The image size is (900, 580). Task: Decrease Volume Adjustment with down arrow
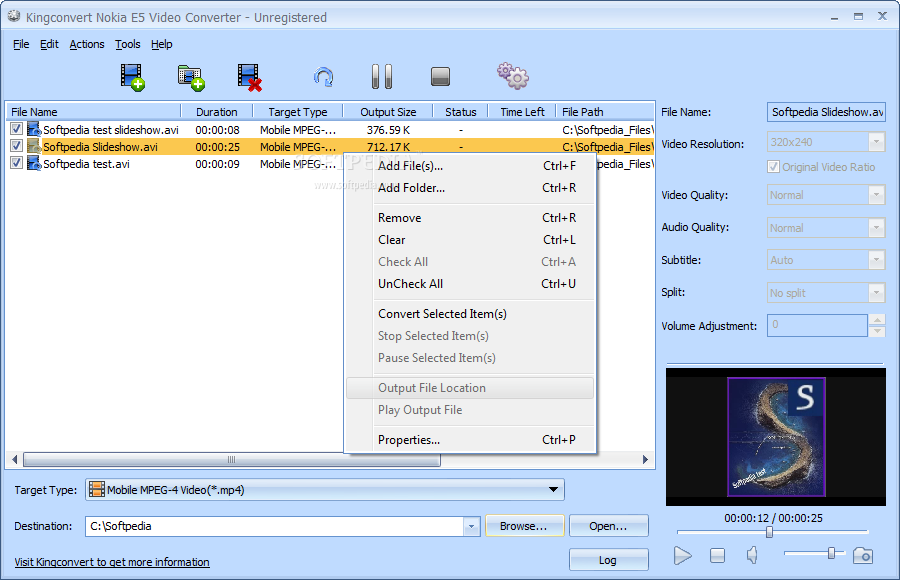[x=877, y=331]
